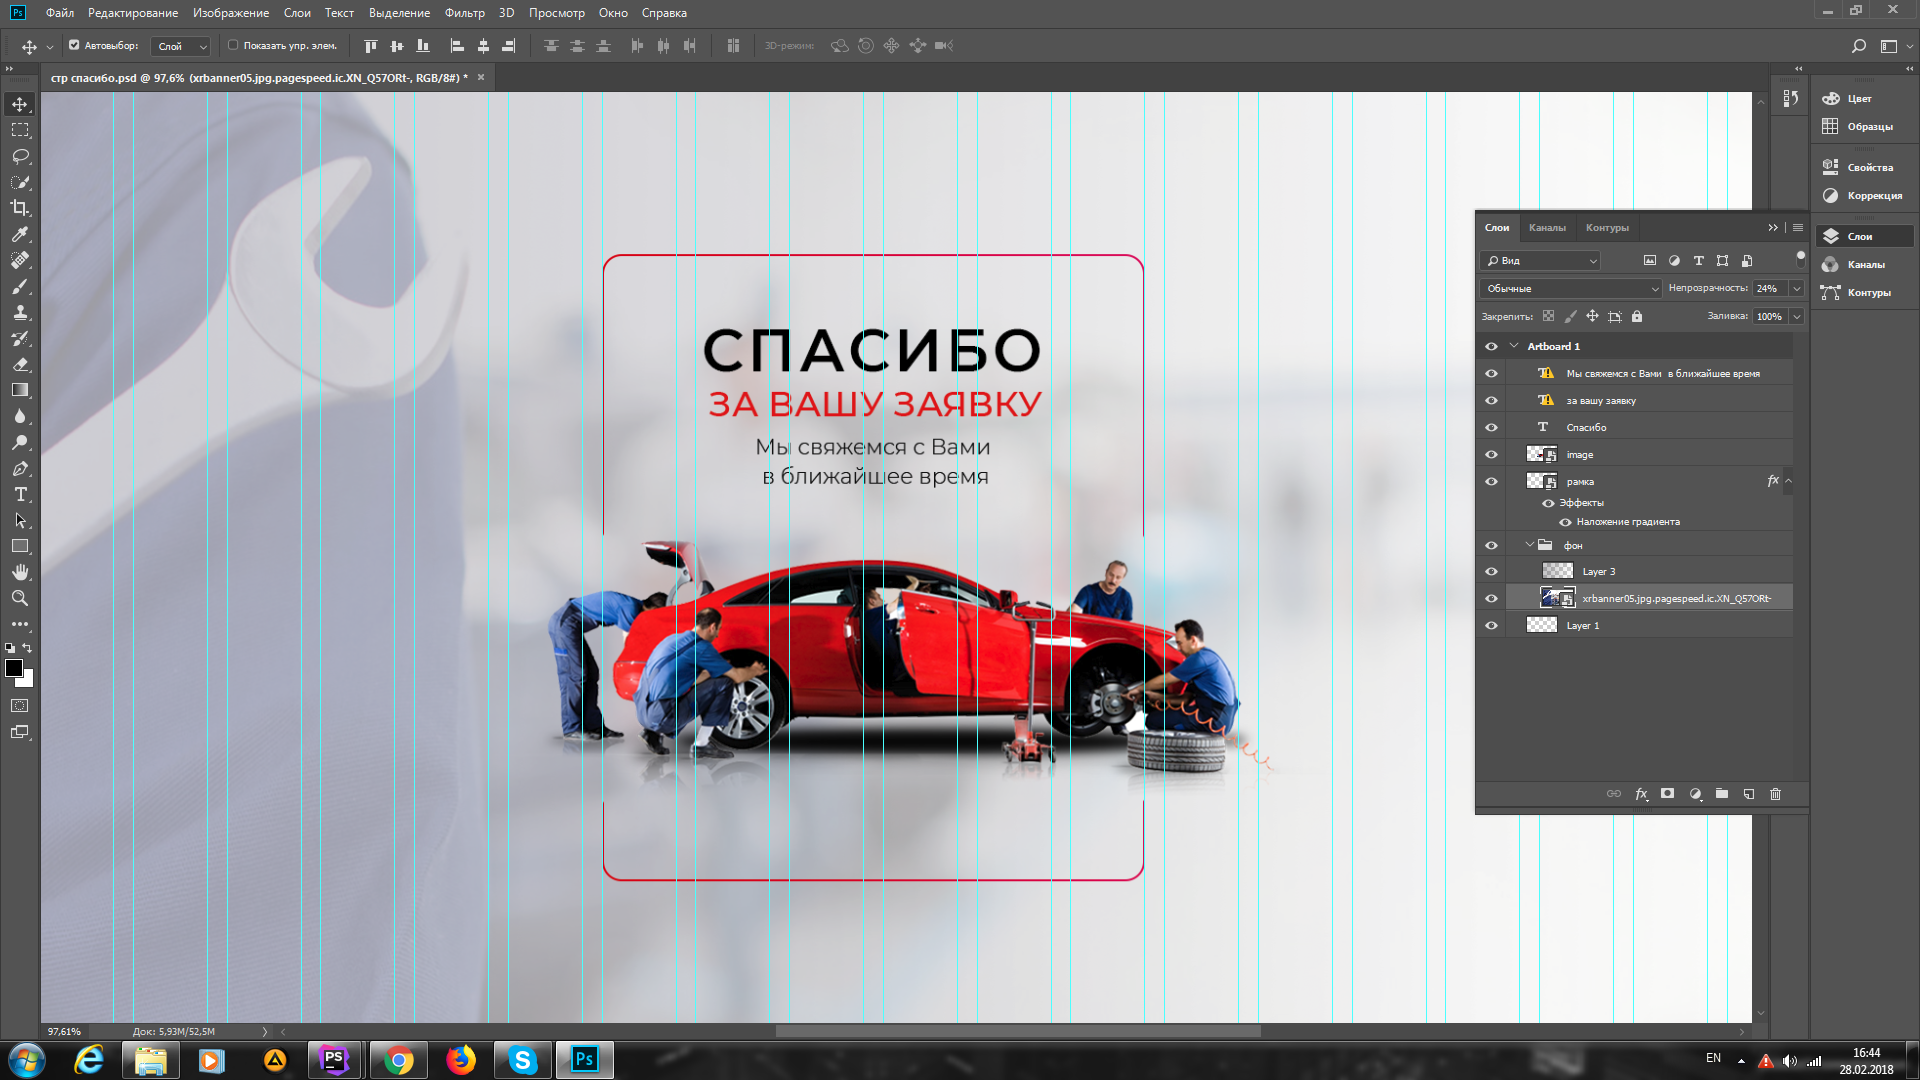
Task: Select the Horizontal Type tool
Action: [x=20, y=494]
